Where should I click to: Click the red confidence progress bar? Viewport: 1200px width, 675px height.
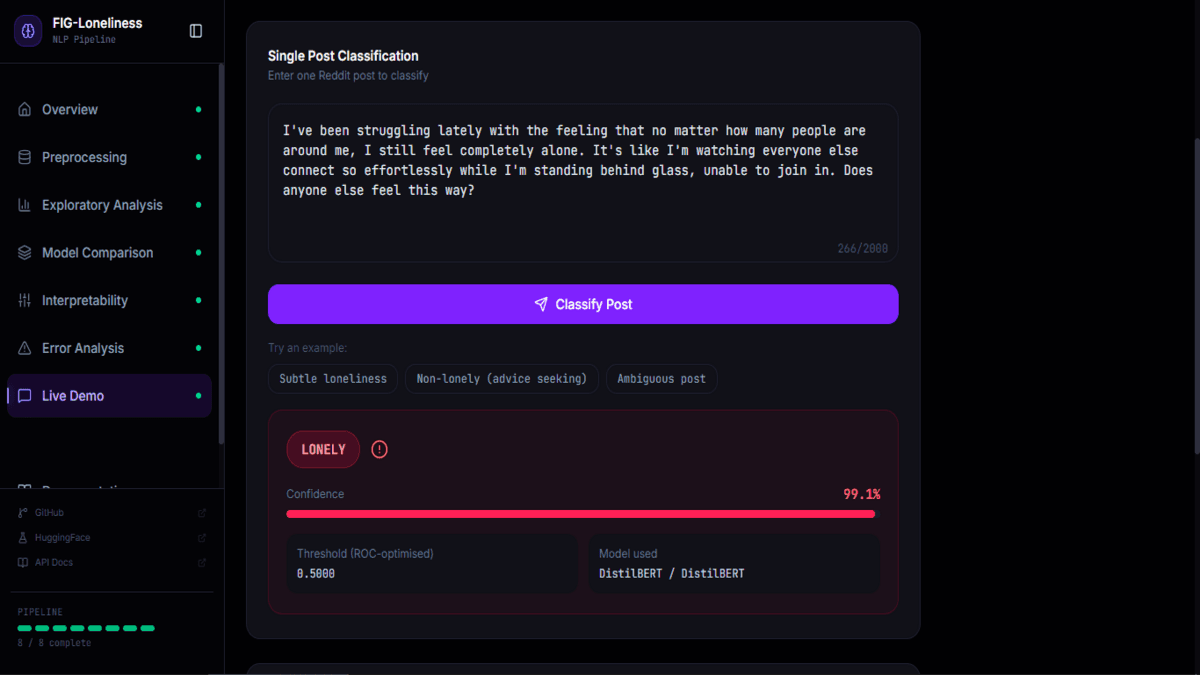[581, 514]
